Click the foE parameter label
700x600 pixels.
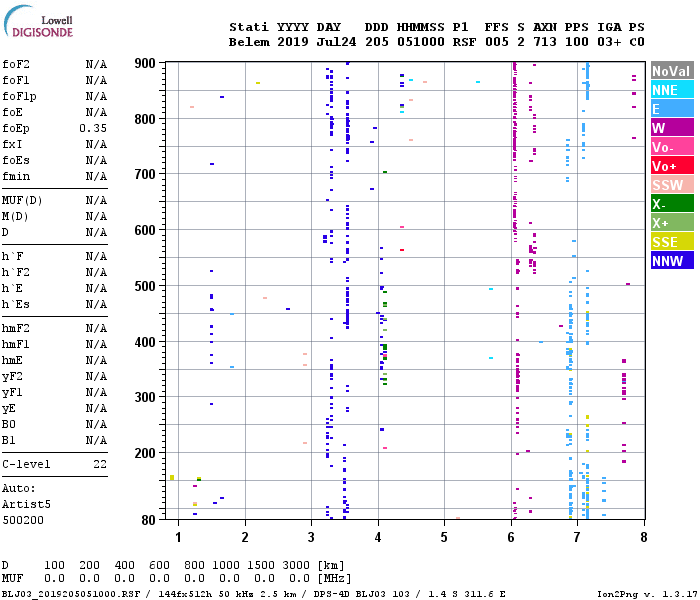12,112
